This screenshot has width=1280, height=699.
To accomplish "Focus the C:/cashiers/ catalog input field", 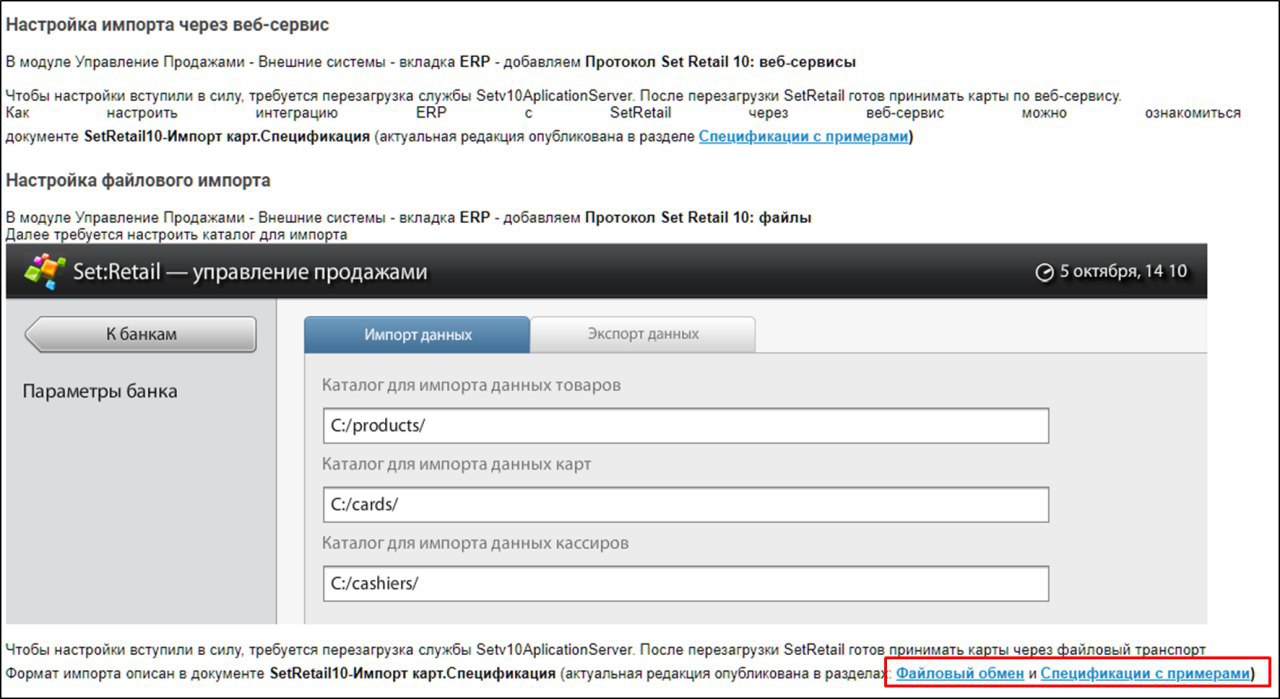I will [x=686, y=584].
